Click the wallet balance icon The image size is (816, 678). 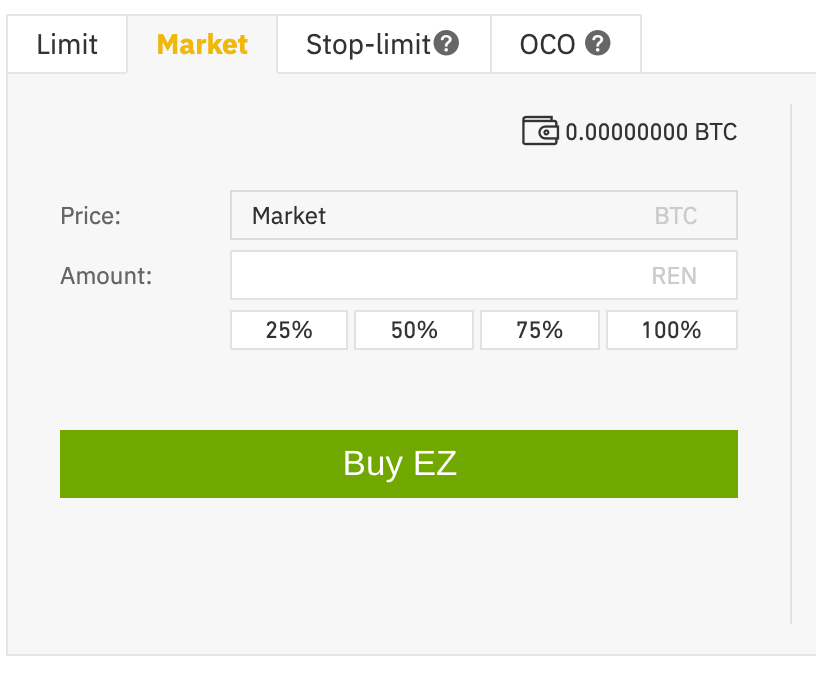[x=540, y=131]
